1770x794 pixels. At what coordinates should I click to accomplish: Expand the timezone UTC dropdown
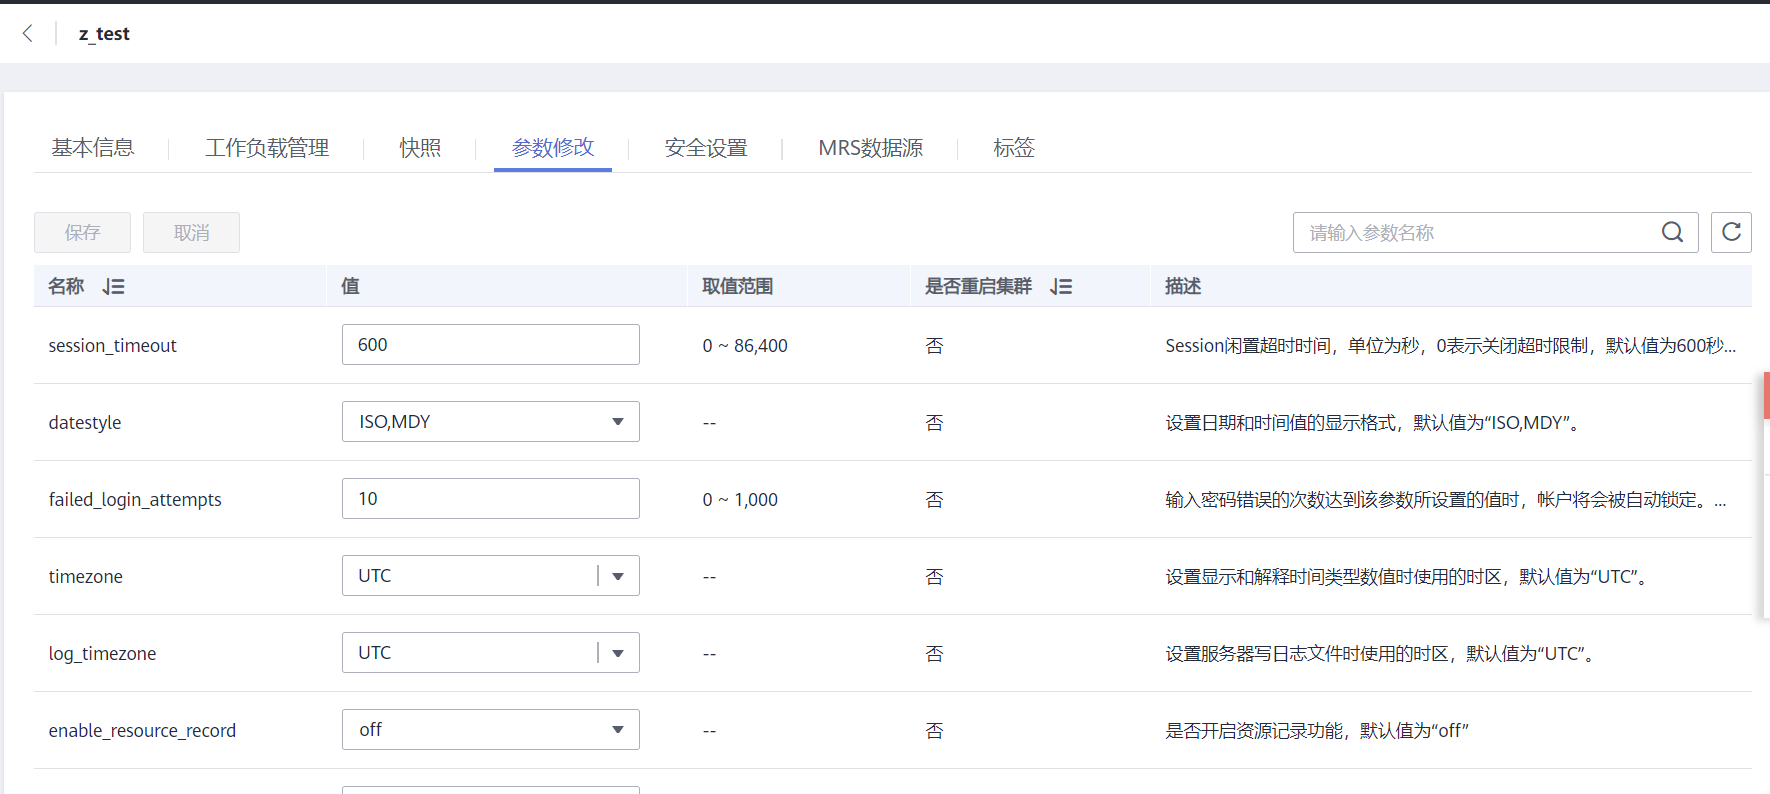[x=491, y=575]
